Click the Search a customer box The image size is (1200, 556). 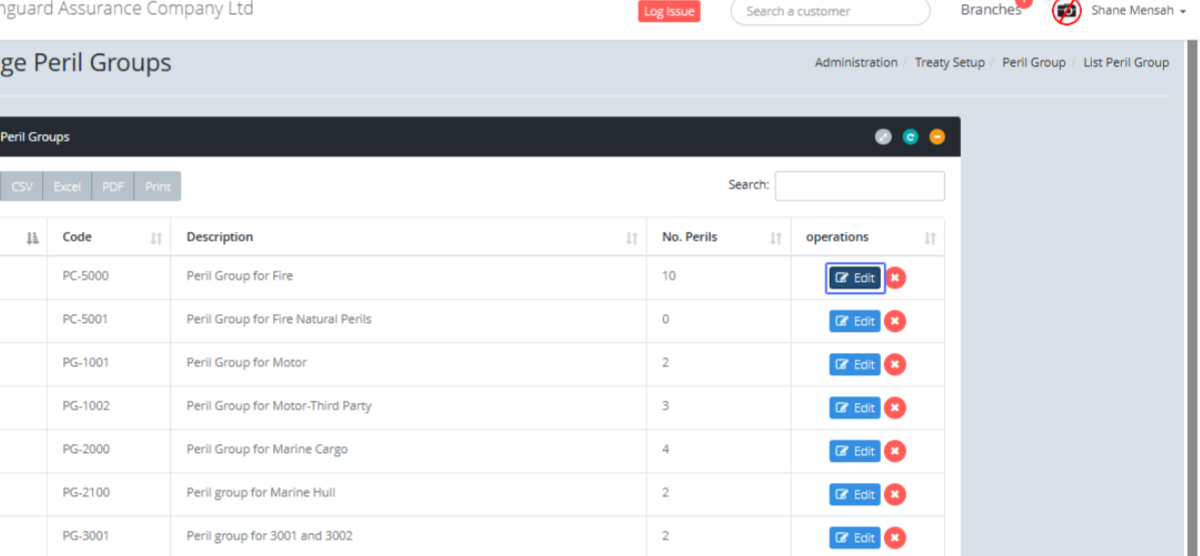(x=830, y=12)
